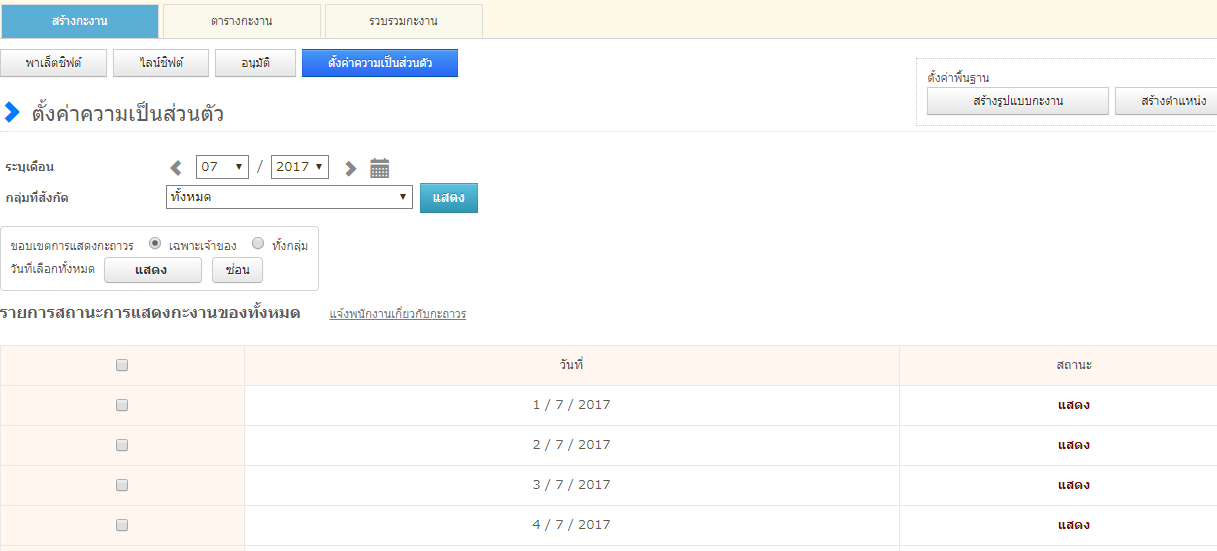Click the previous month arrow icon
This screenshot has height=551, width=1217.
pyautogui.click(x=176, y=168)
